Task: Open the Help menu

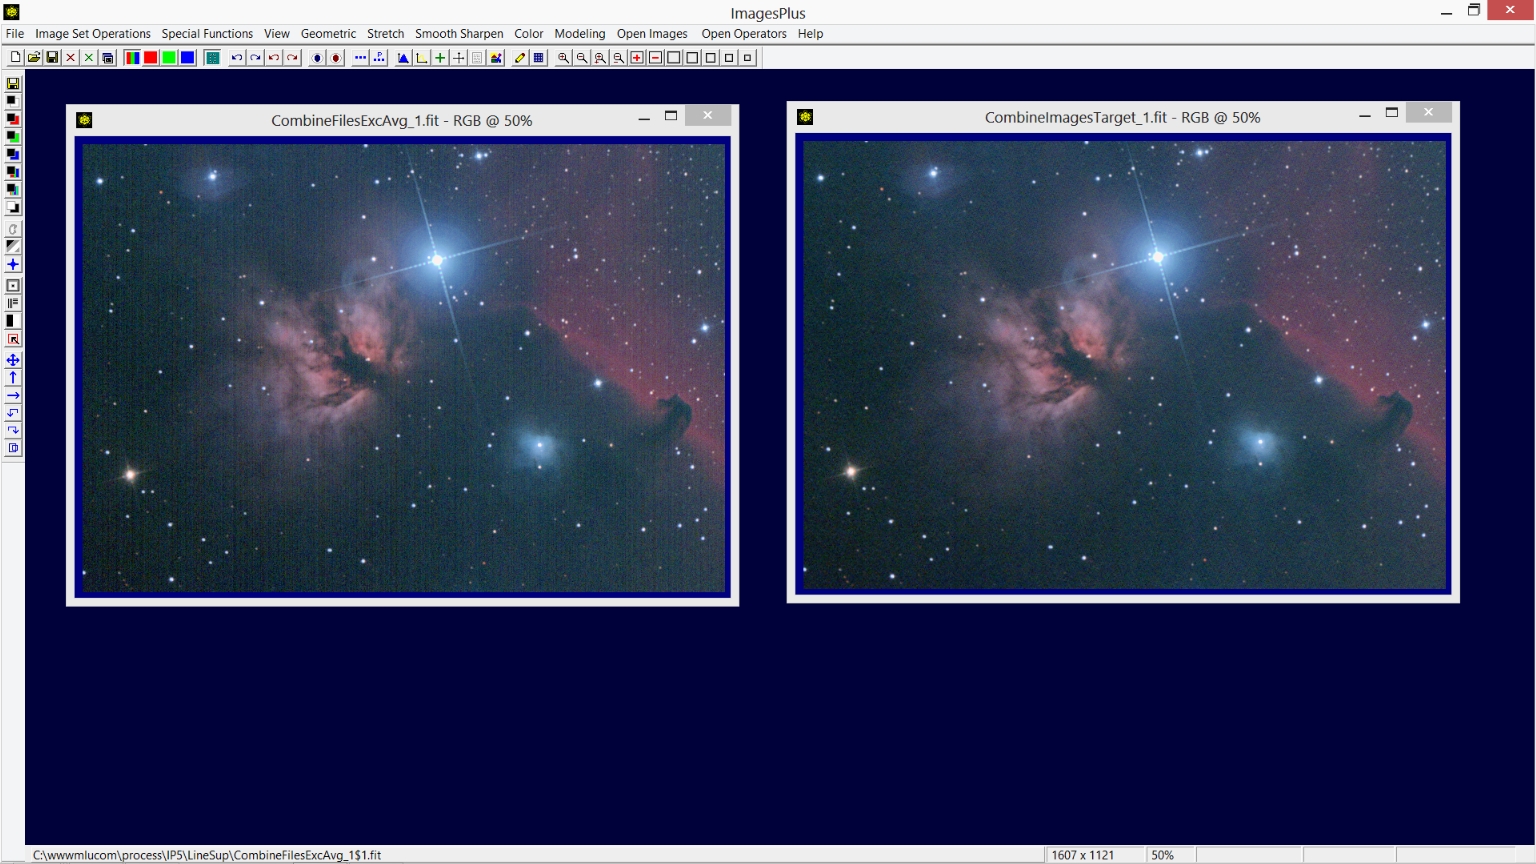Action: pos(810,34)
